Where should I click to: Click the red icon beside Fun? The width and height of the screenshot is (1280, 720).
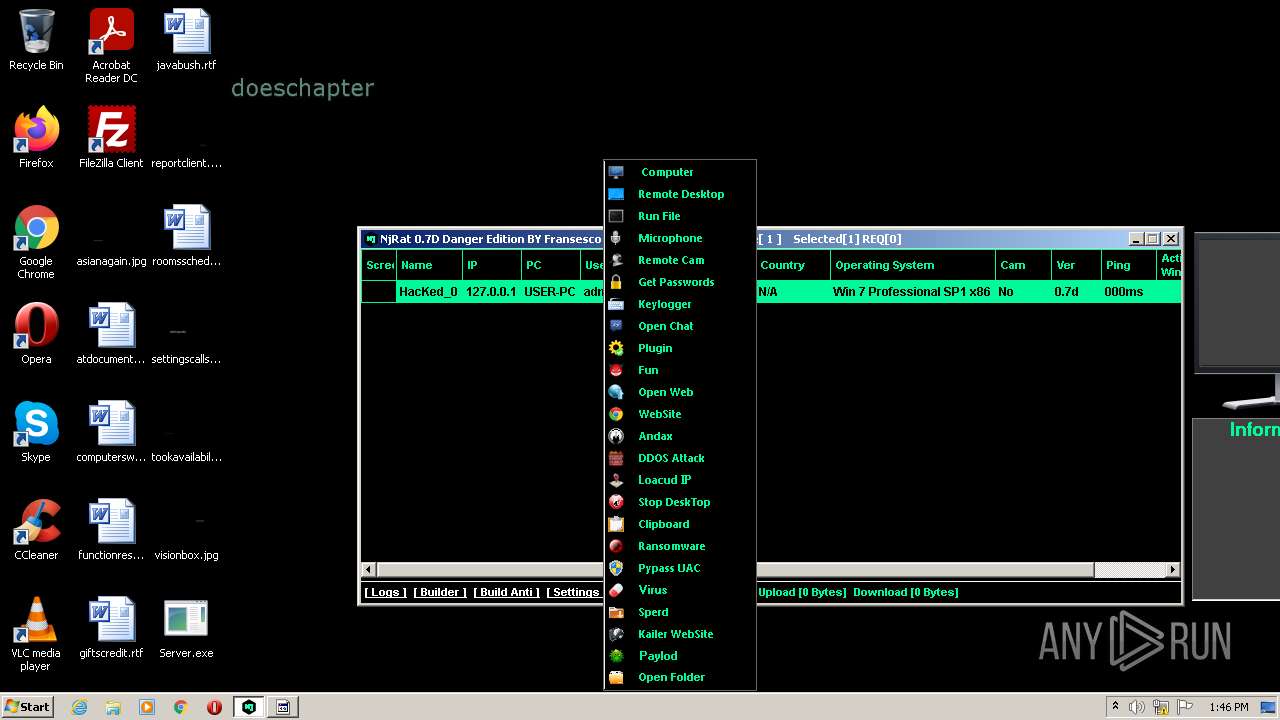[x=616, y=370]
